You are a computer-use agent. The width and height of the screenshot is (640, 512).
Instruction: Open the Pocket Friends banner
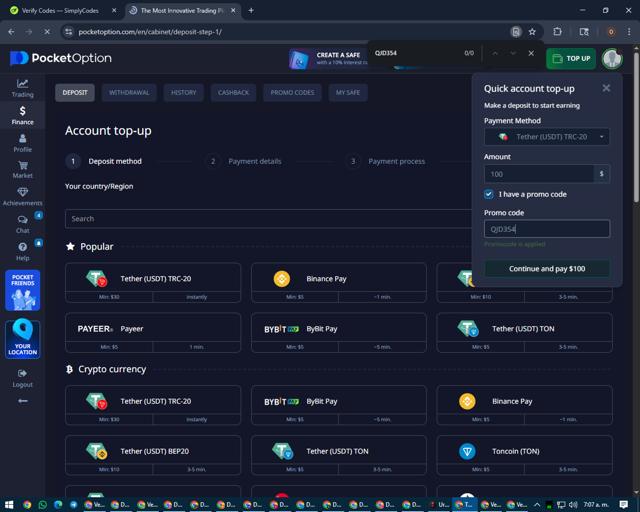[x=23, y=290]
